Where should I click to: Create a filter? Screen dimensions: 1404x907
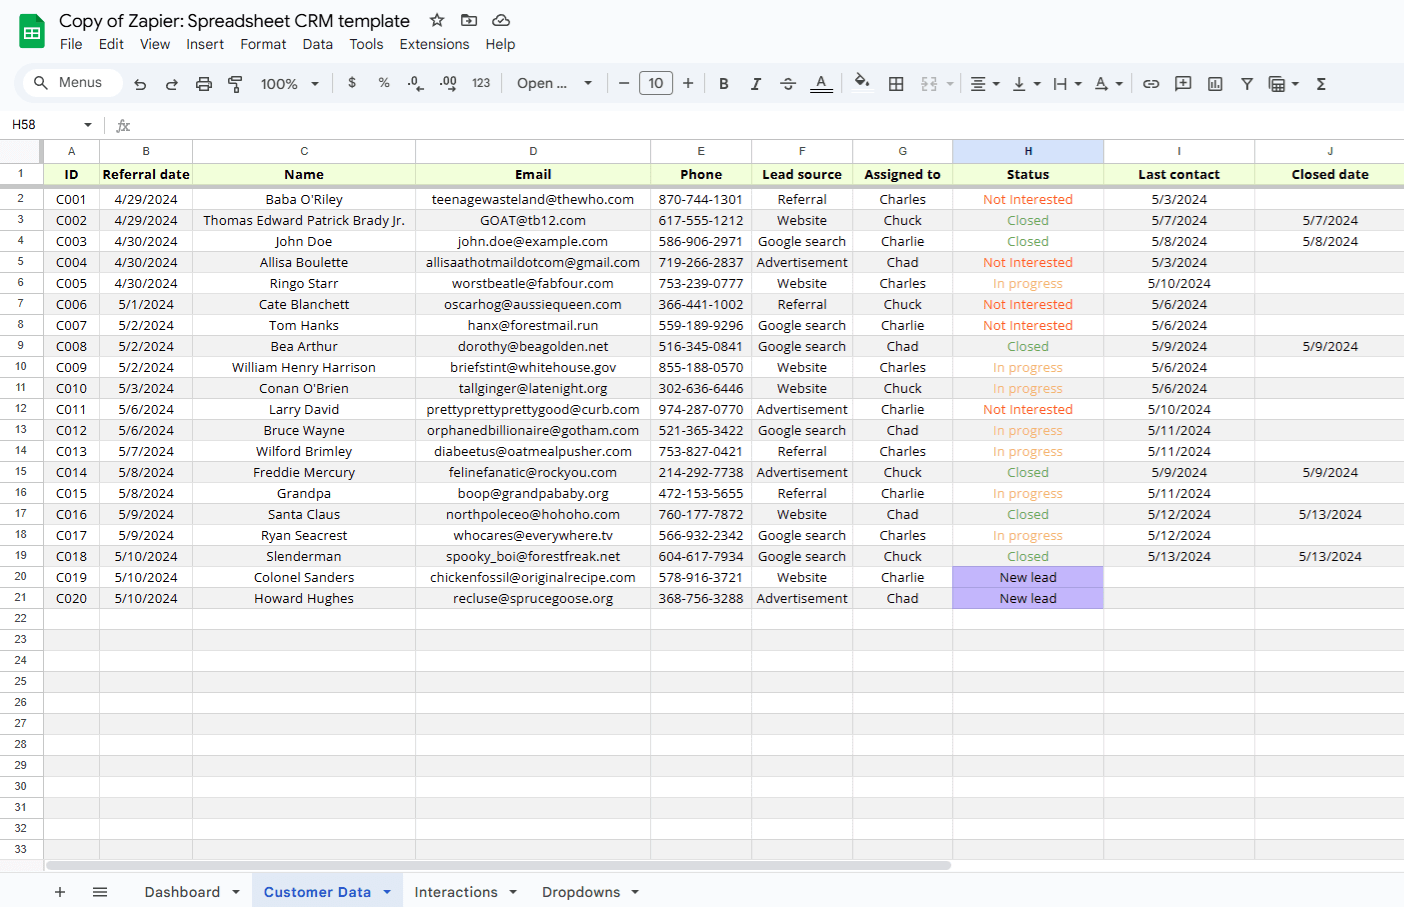[x=1247, y=83]
